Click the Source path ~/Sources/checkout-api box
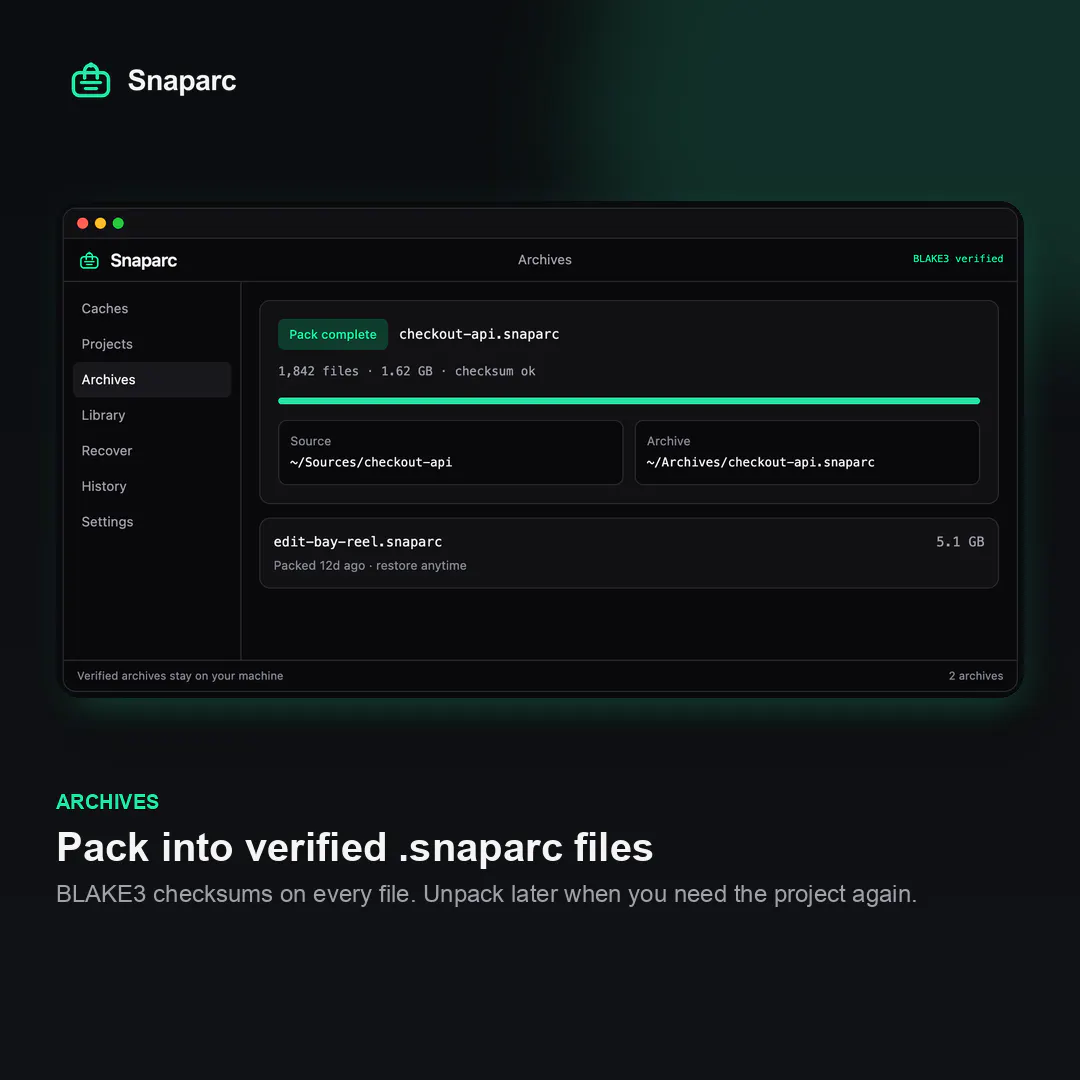Image resolution: width=1080 pixels, height=1080 pixels. coord(450,453)
